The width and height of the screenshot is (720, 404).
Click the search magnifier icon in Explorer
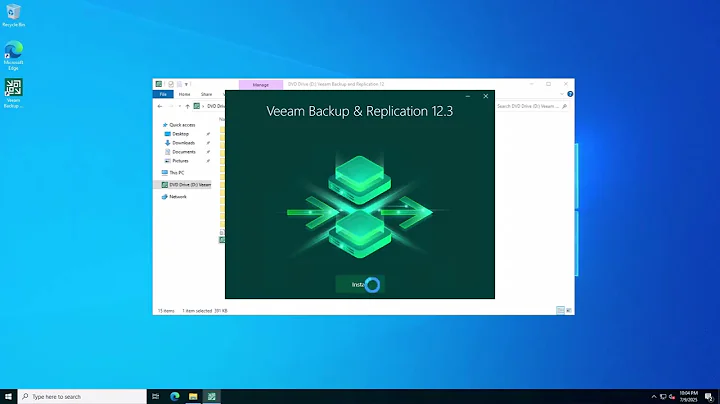point(564,106)
